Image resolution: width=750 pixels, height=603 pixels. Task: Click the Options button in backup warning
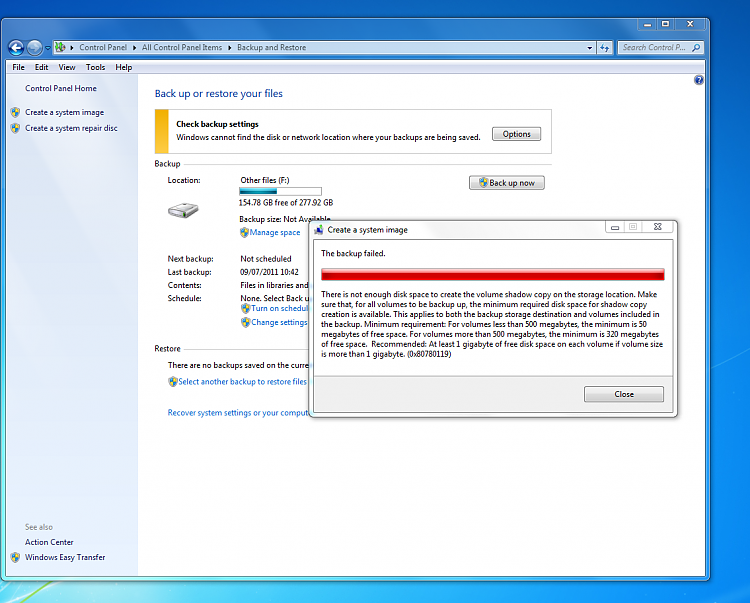pyautogui.click(x=516, y=134)
